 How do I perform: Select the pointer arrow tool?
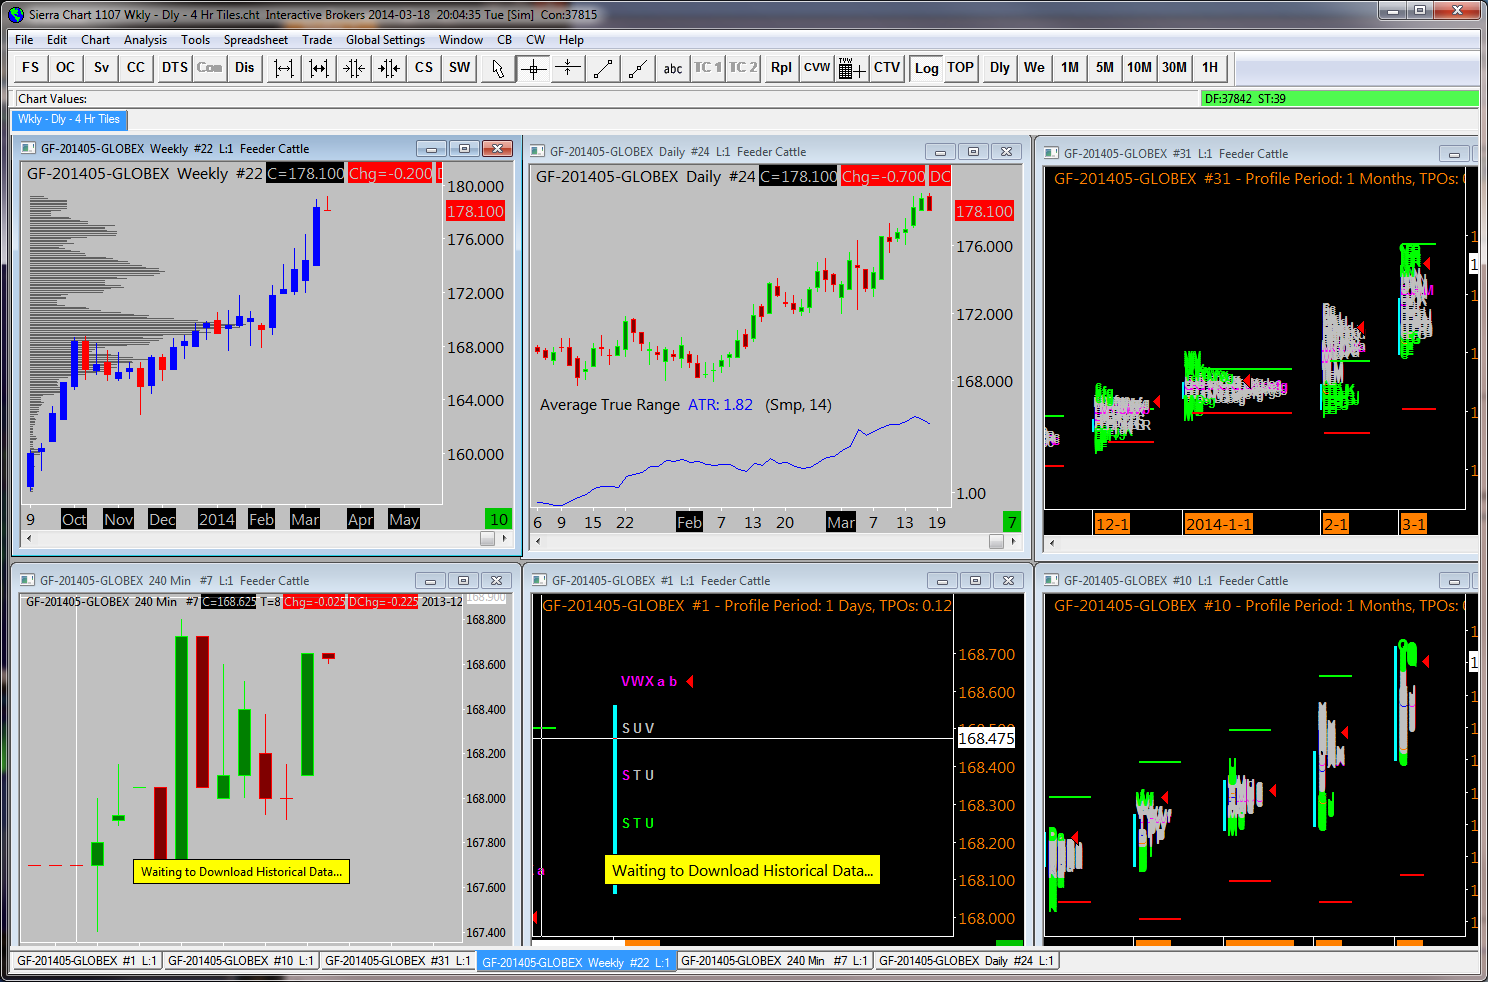[x=498, y=68]
